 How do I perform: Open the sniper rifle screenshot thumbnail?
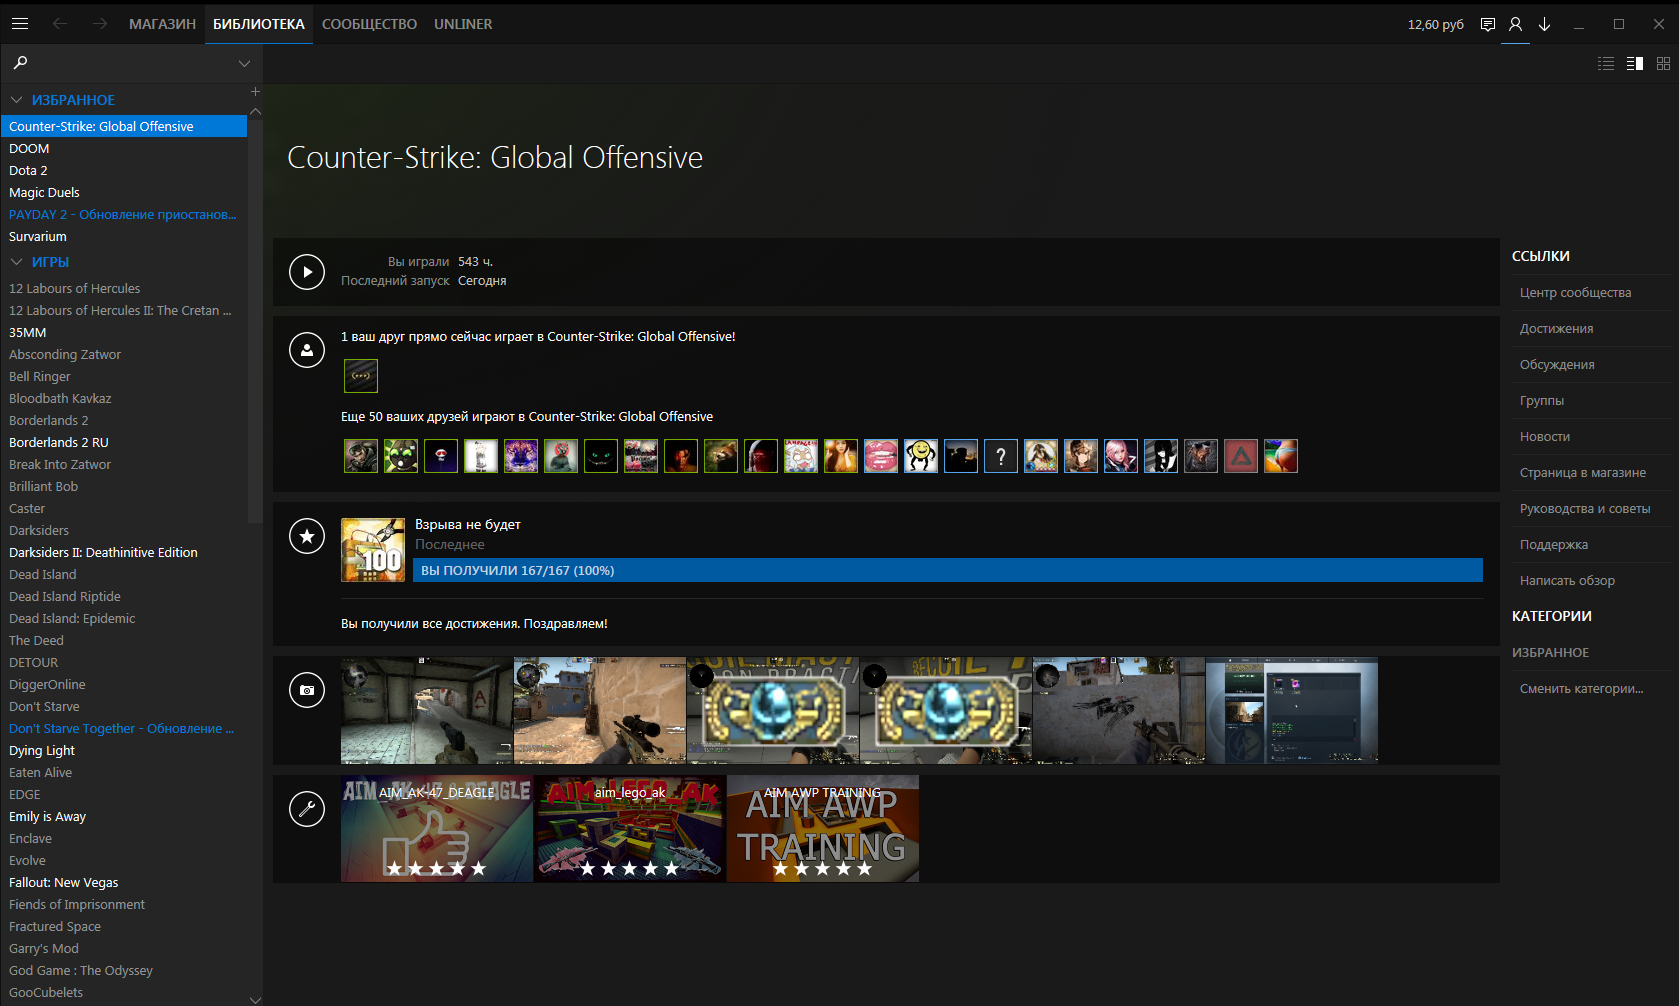point(600,710)
